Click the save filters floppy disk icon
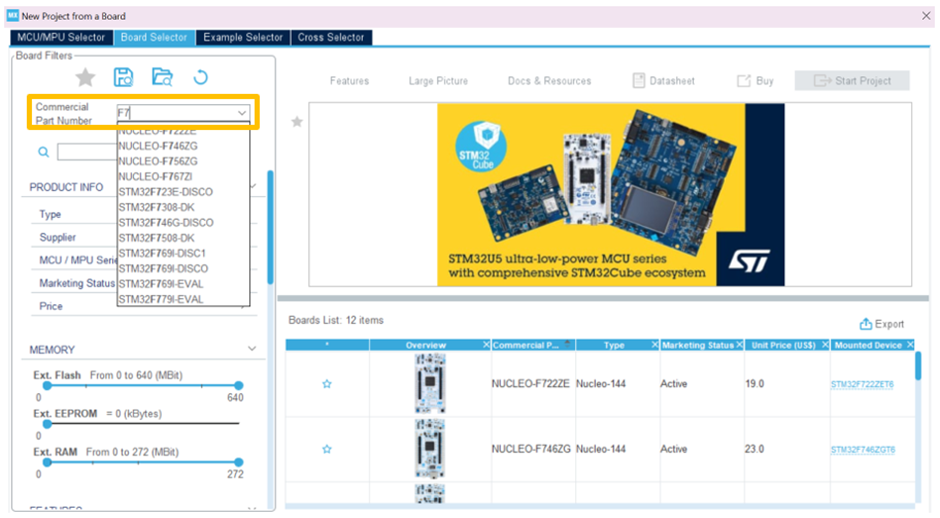940x518 pixels. coord(124,77)
